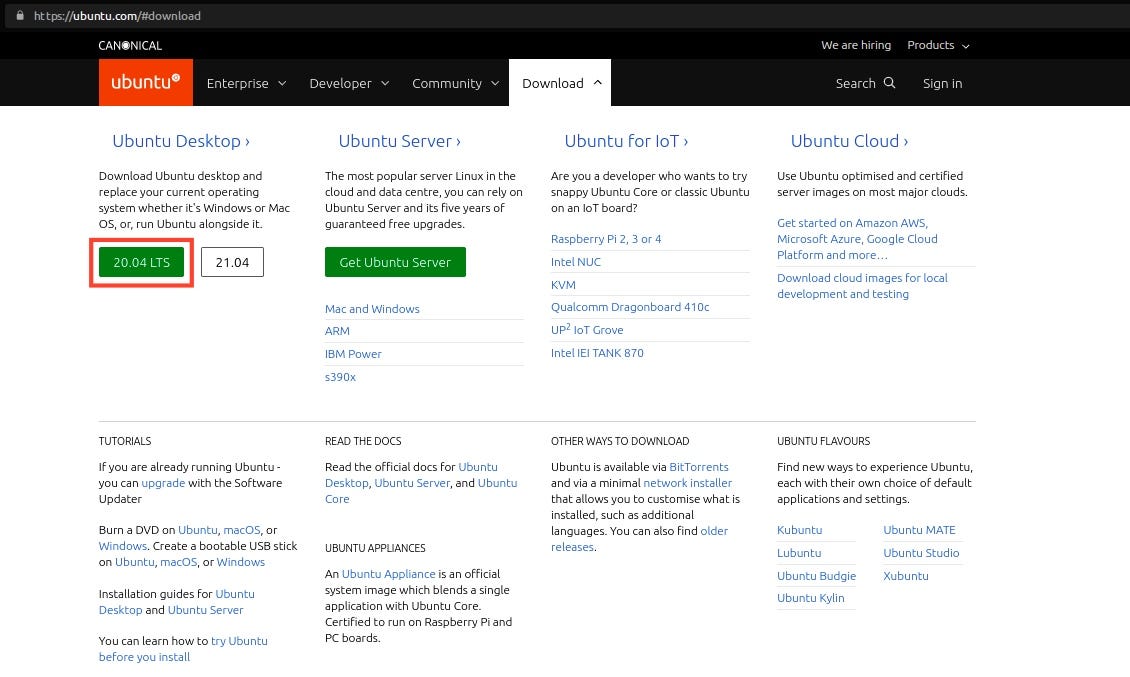Open the Ubuntu MATE link

(919, 530)
